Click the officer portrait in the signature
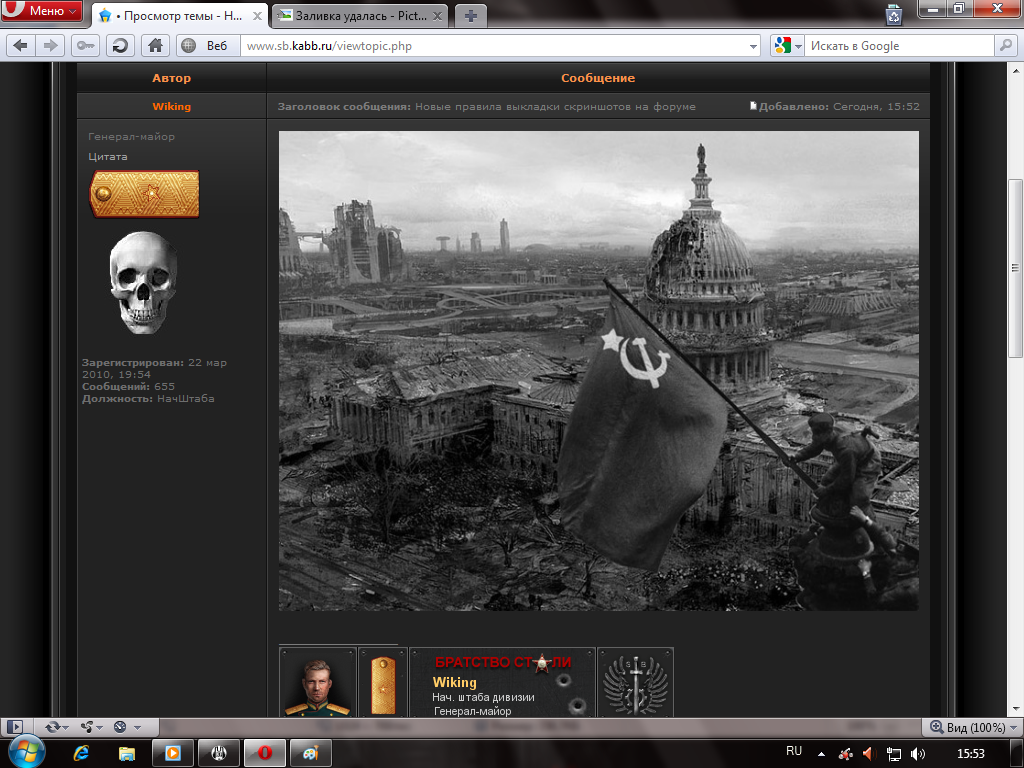Viewport: 1024px width, 768px height. [x=318, y=682]
